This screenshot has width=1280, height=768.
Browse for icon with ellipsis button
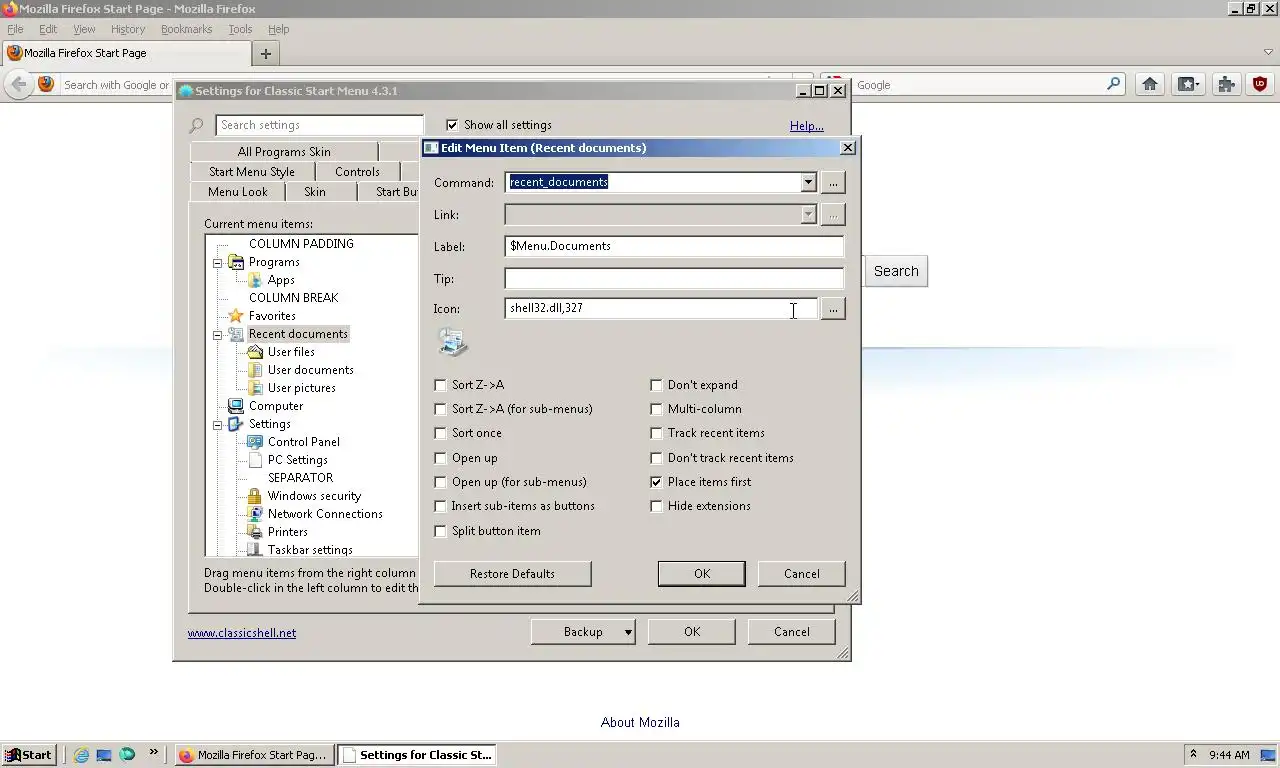point(833,309)
